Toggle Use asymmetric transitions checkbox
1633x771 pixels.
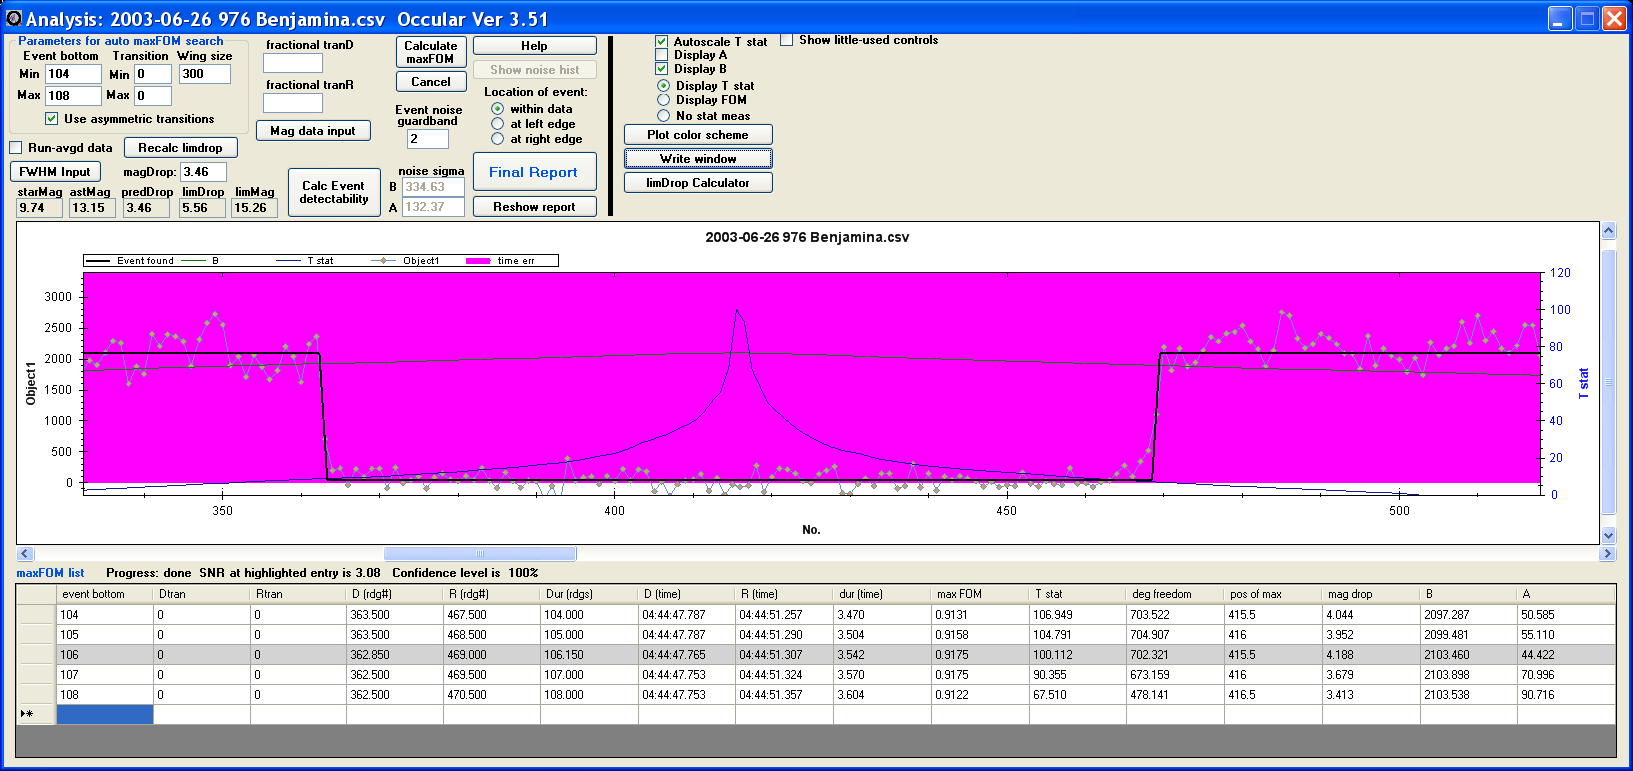51,119
